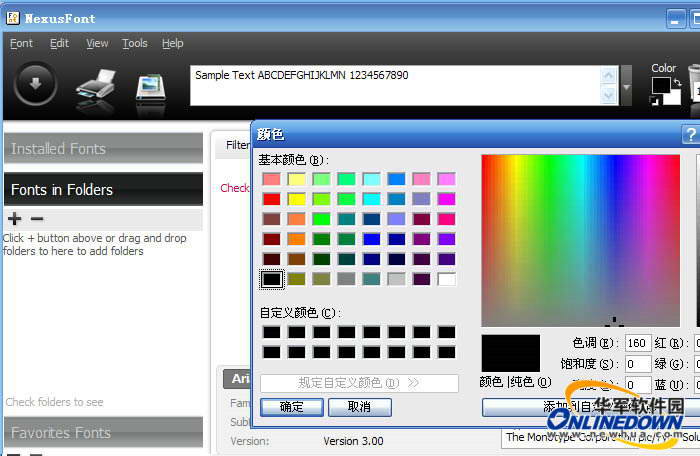Click the sample text scroll up arrow

608,75
